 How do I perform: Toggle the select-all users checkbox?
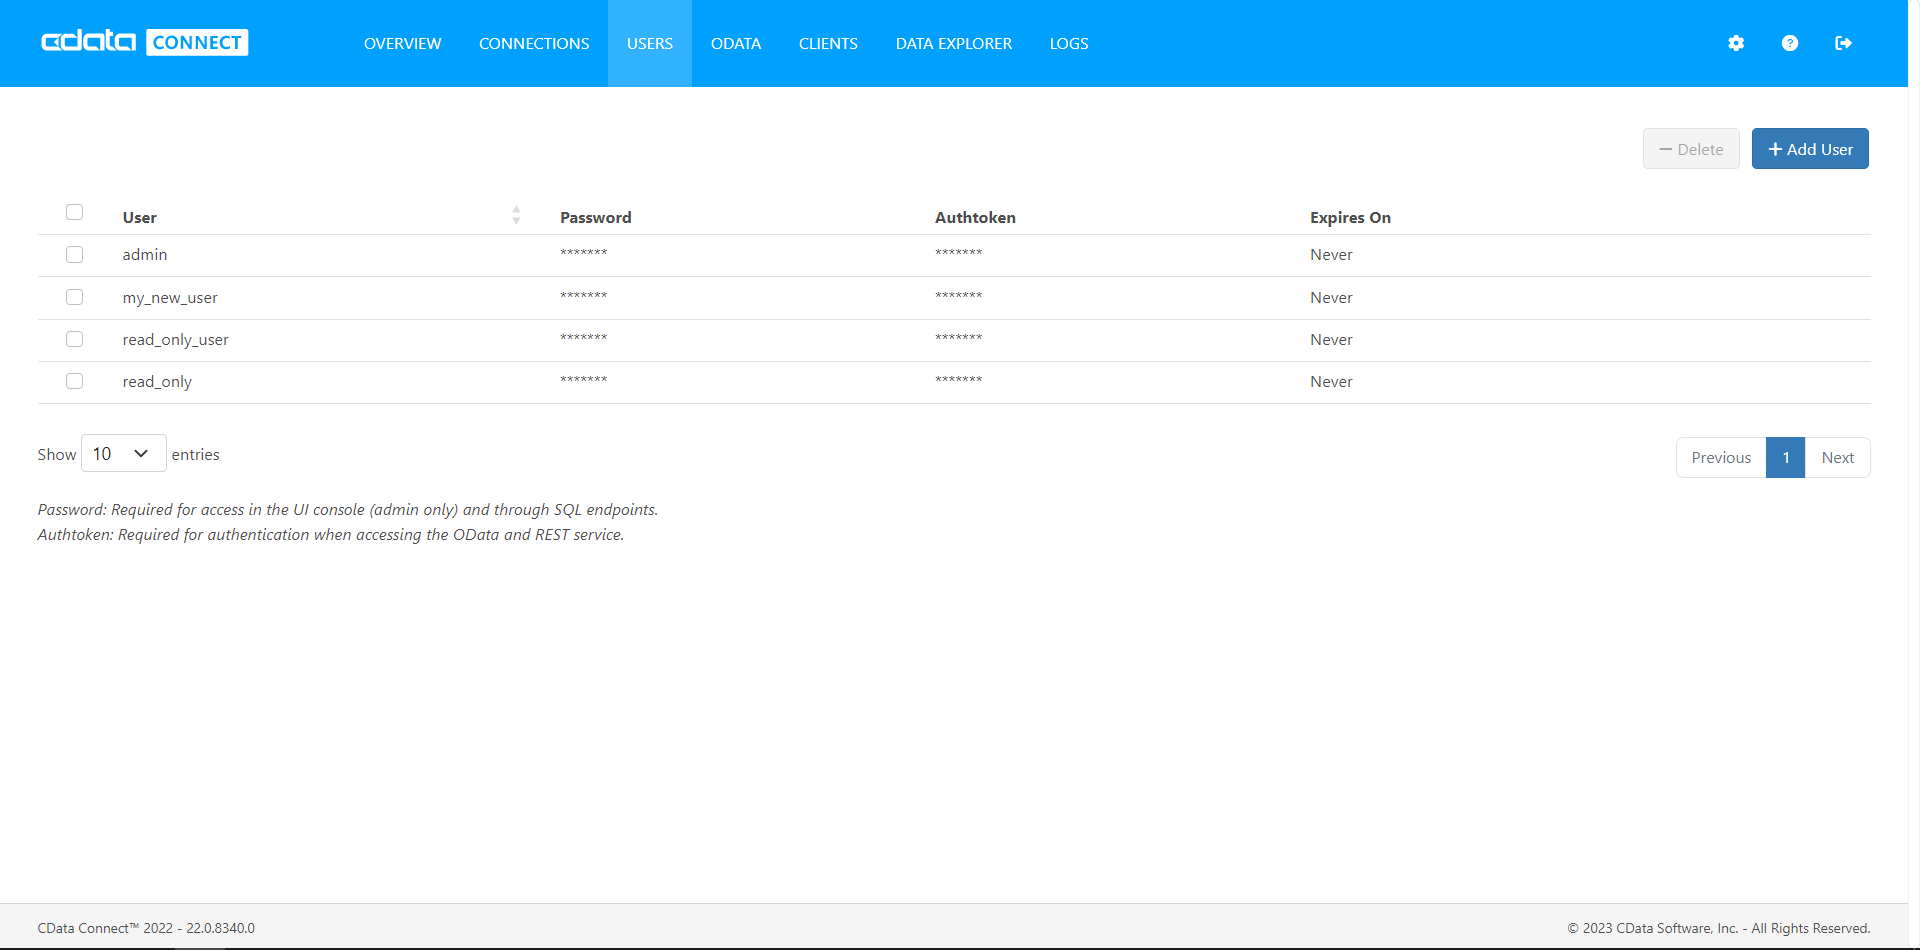pyautogui.click(x=74, y=212)
